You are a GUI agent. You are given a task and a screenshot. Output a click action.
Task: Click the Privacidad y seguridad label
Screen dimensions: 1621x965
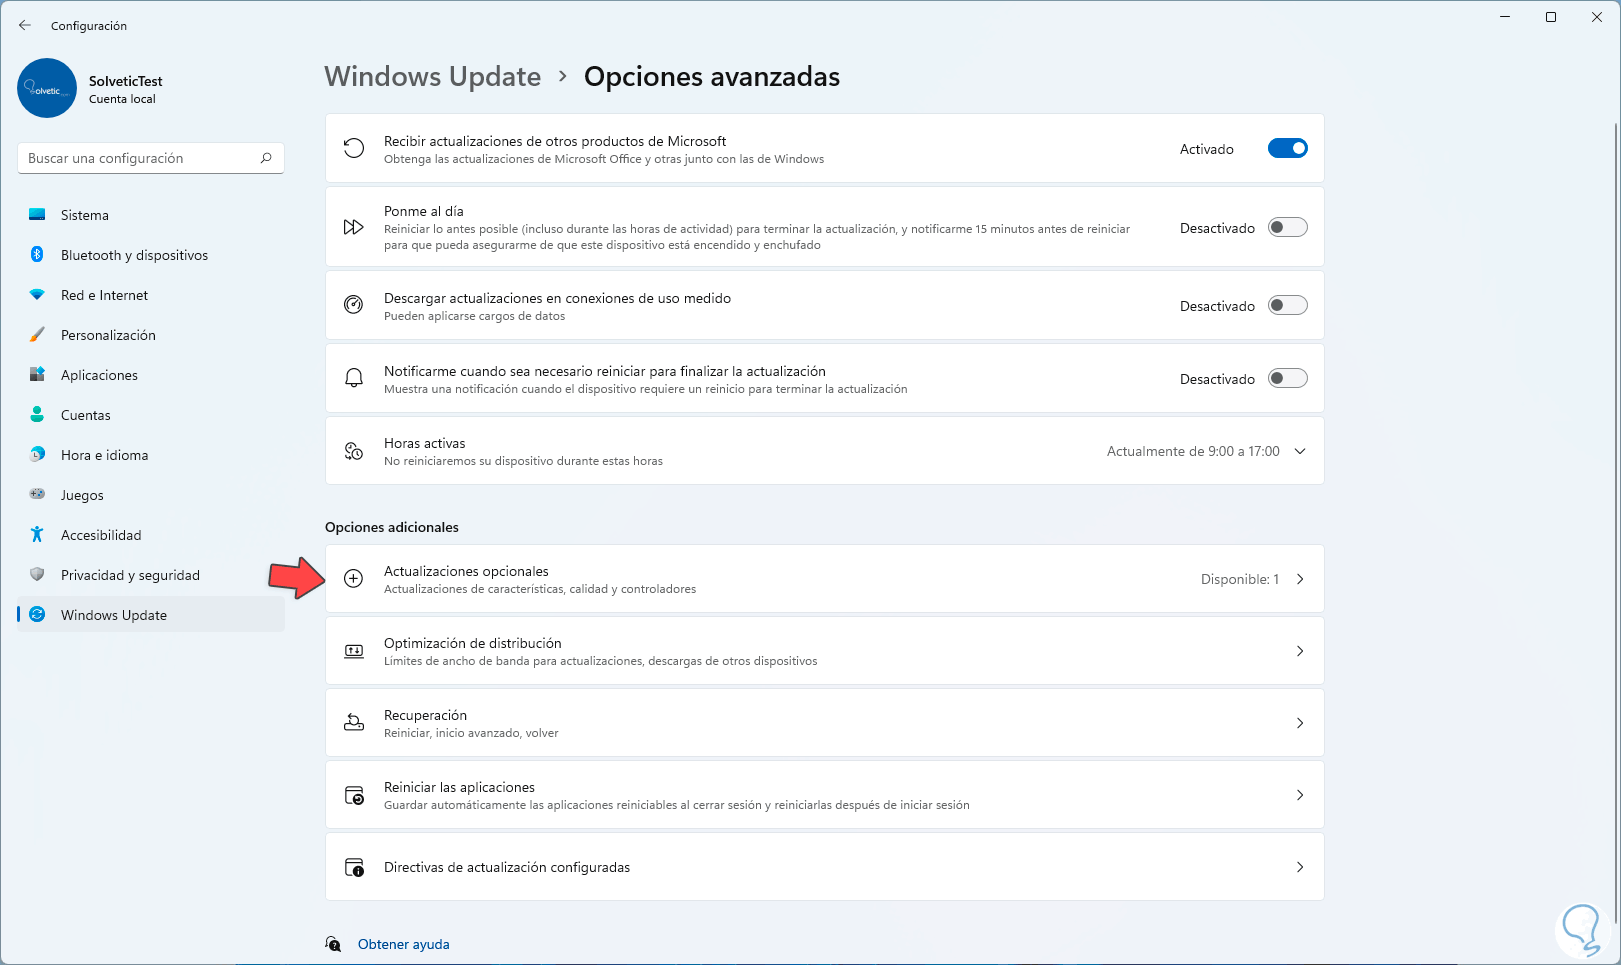130,575
